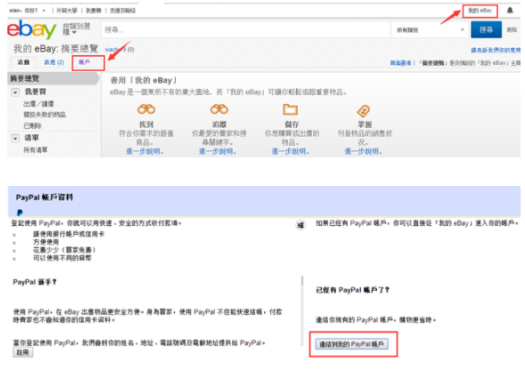Click the 我的 eBay top link
Image resolution: width=525 pixels, height=370 pixels.
pyautogui.click(x=480, y=11)
